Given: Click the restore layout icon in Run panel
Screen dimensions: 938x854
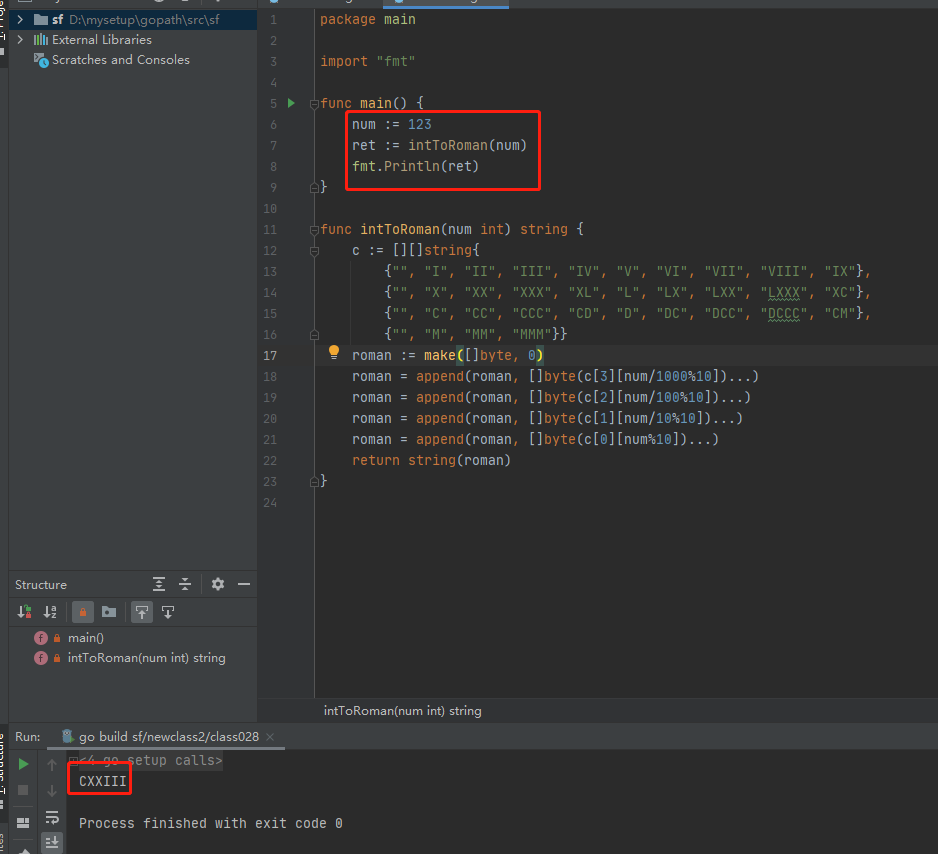Looking at the screenshot, I should 23,823.
